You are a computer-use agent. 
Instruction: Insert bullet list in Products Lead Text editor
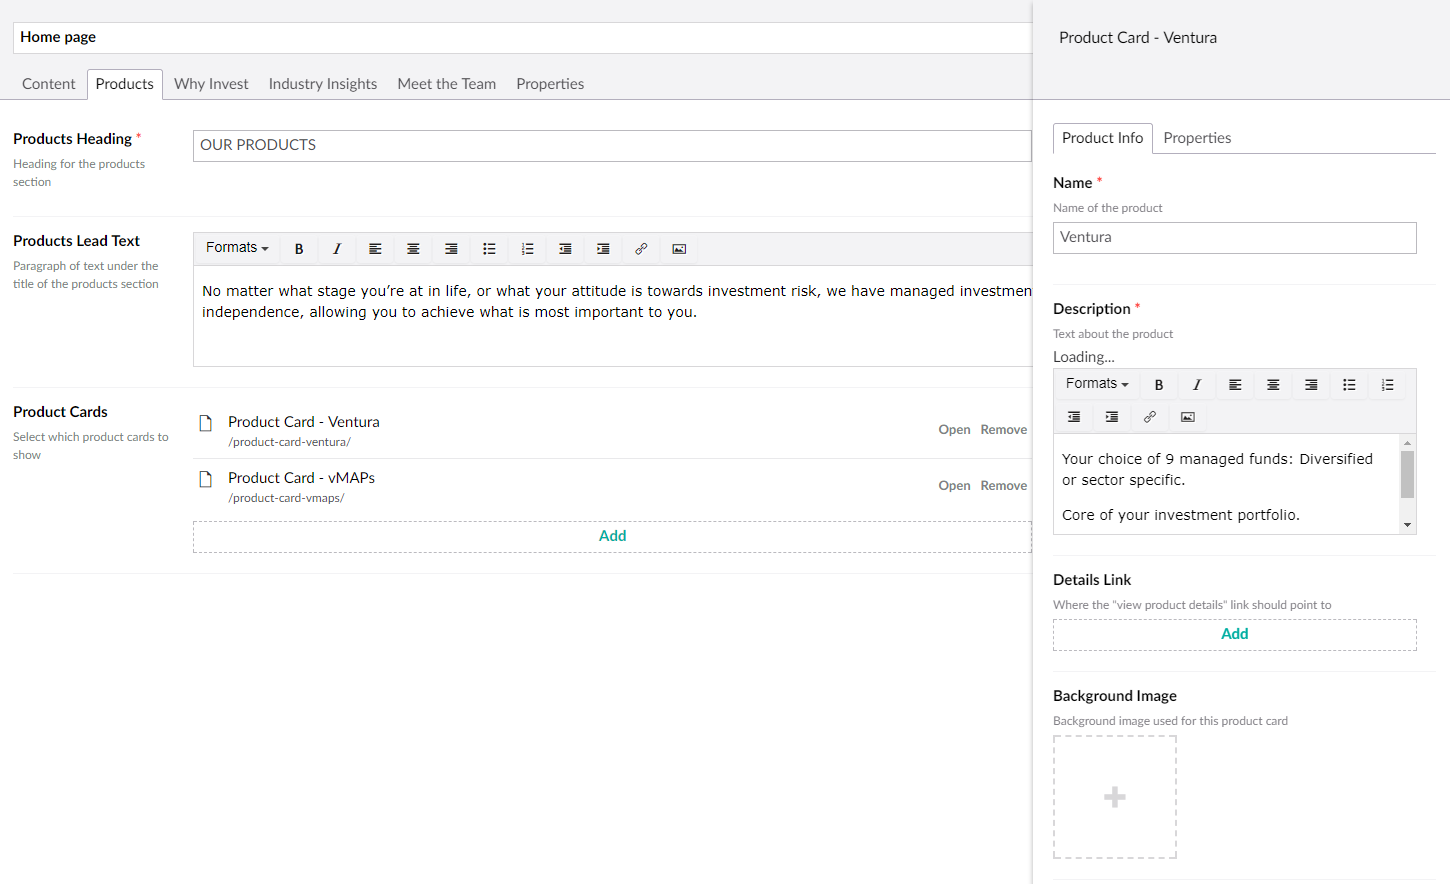pyautogui.click(x=489, y=249)
